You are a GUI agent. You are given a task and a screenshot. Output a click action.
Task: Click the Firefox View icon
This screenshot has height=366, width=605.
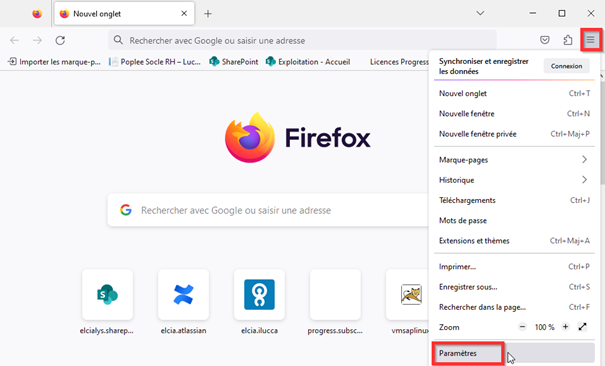(37, 14)
